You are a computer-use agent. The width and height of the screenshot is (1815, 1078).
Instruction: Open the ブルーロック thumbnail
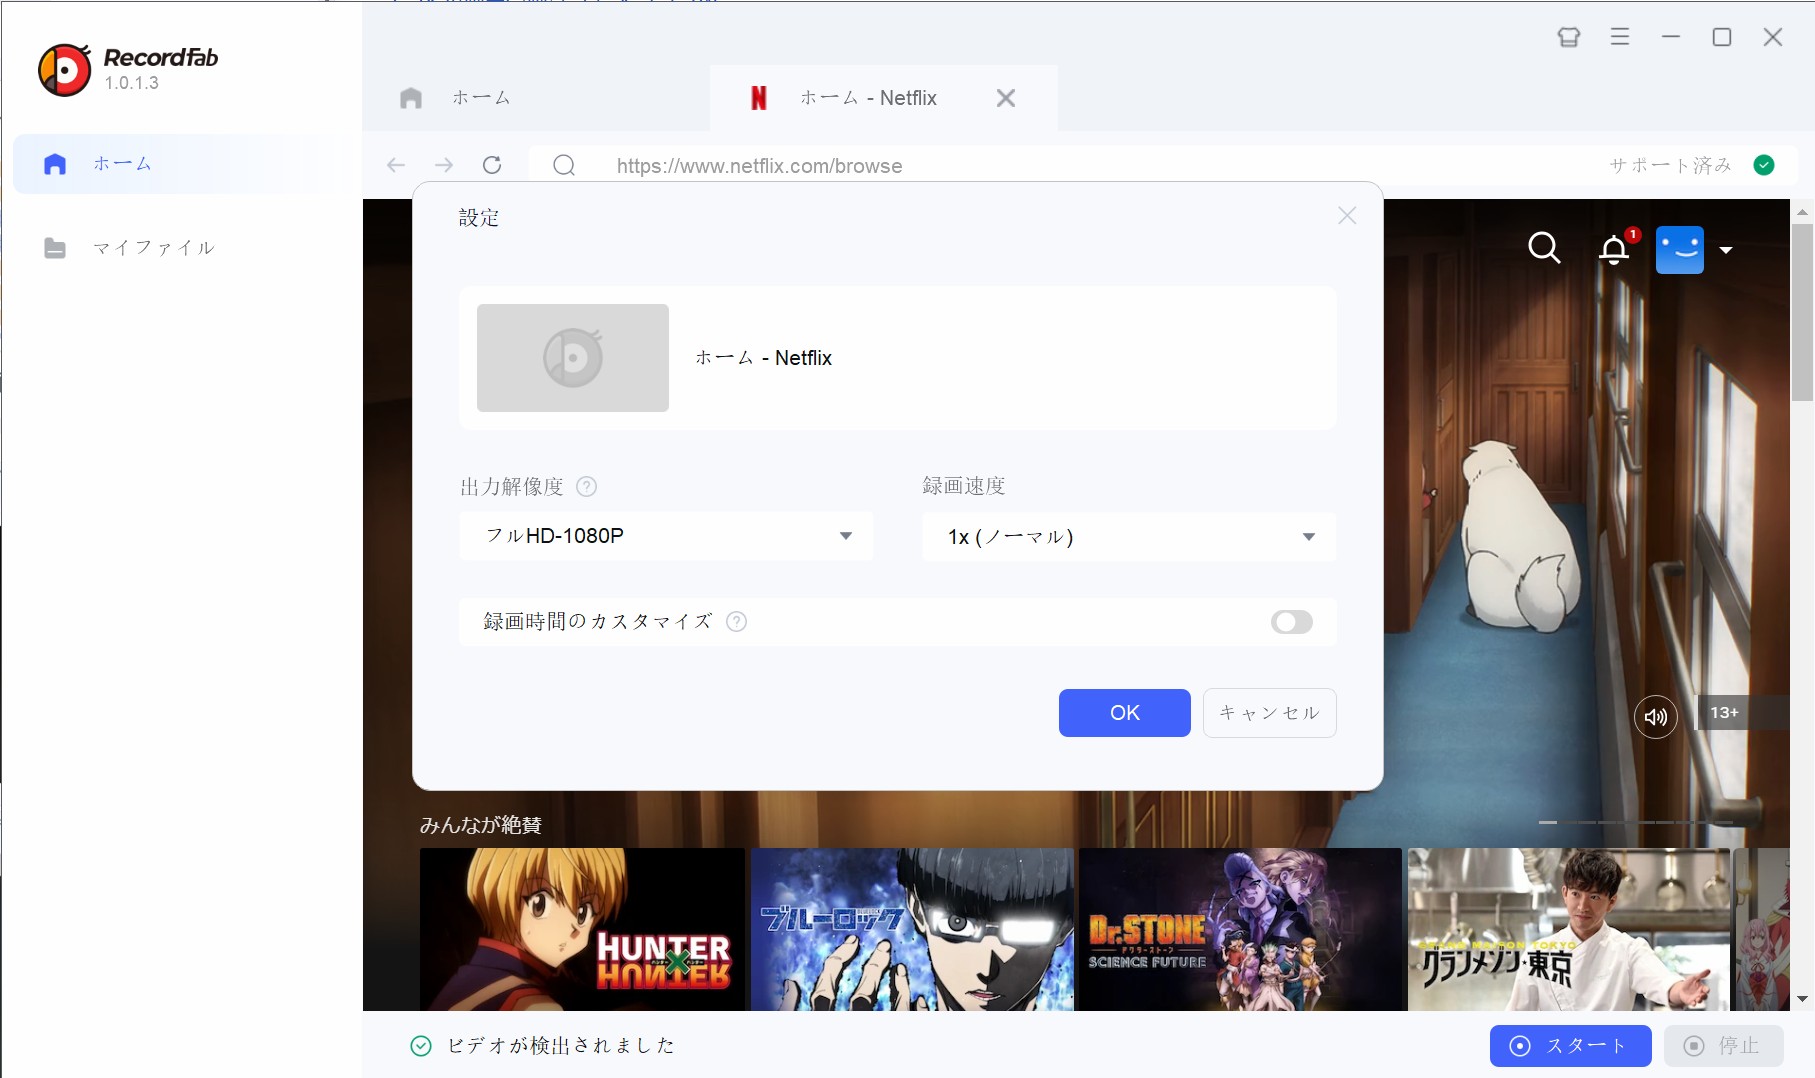tap(912, 930)
